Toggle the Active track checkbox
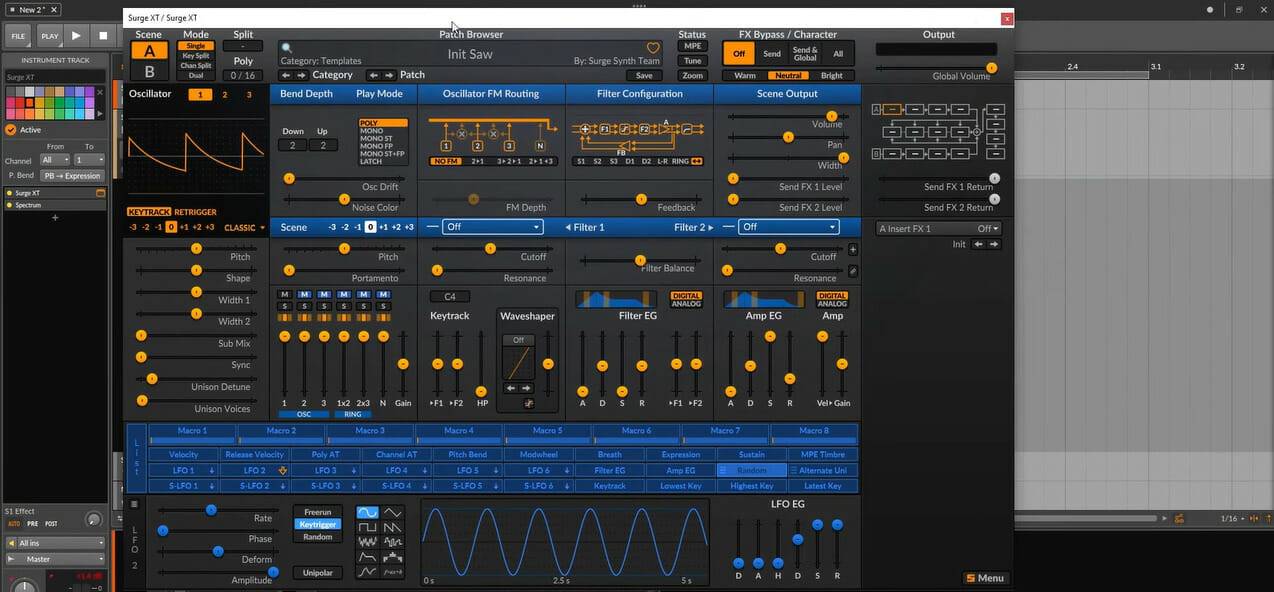 pos(11,130)
